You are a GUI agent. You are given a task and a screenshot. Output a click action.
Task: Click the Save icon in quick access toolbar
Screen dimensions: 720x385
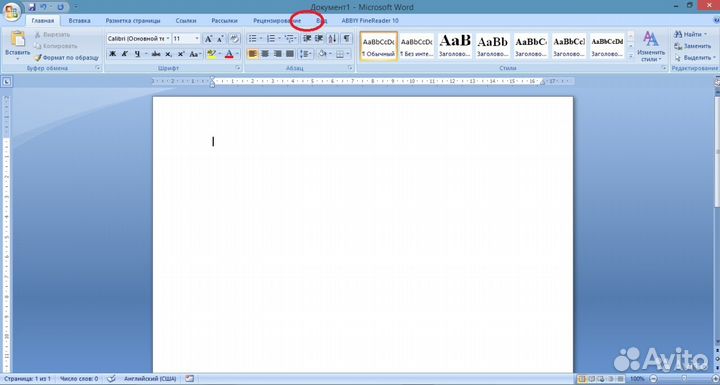pyautogui.click(x=32, y=7)
